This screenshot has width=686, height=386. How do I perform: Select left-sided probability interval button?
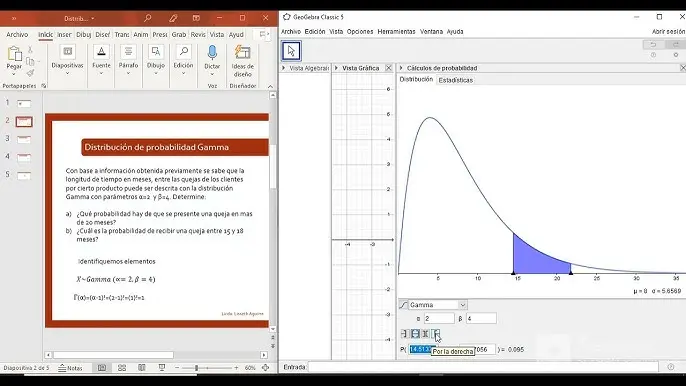coord(404,334)
